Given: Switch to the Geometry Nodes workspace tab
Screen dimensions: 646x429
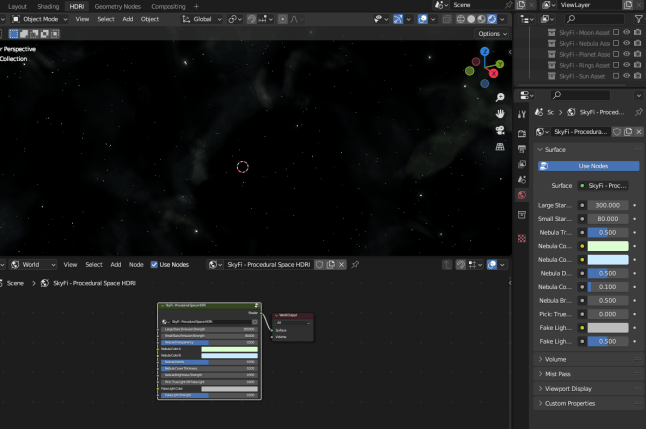Looking at the screenshot, I should pos(119,6).
